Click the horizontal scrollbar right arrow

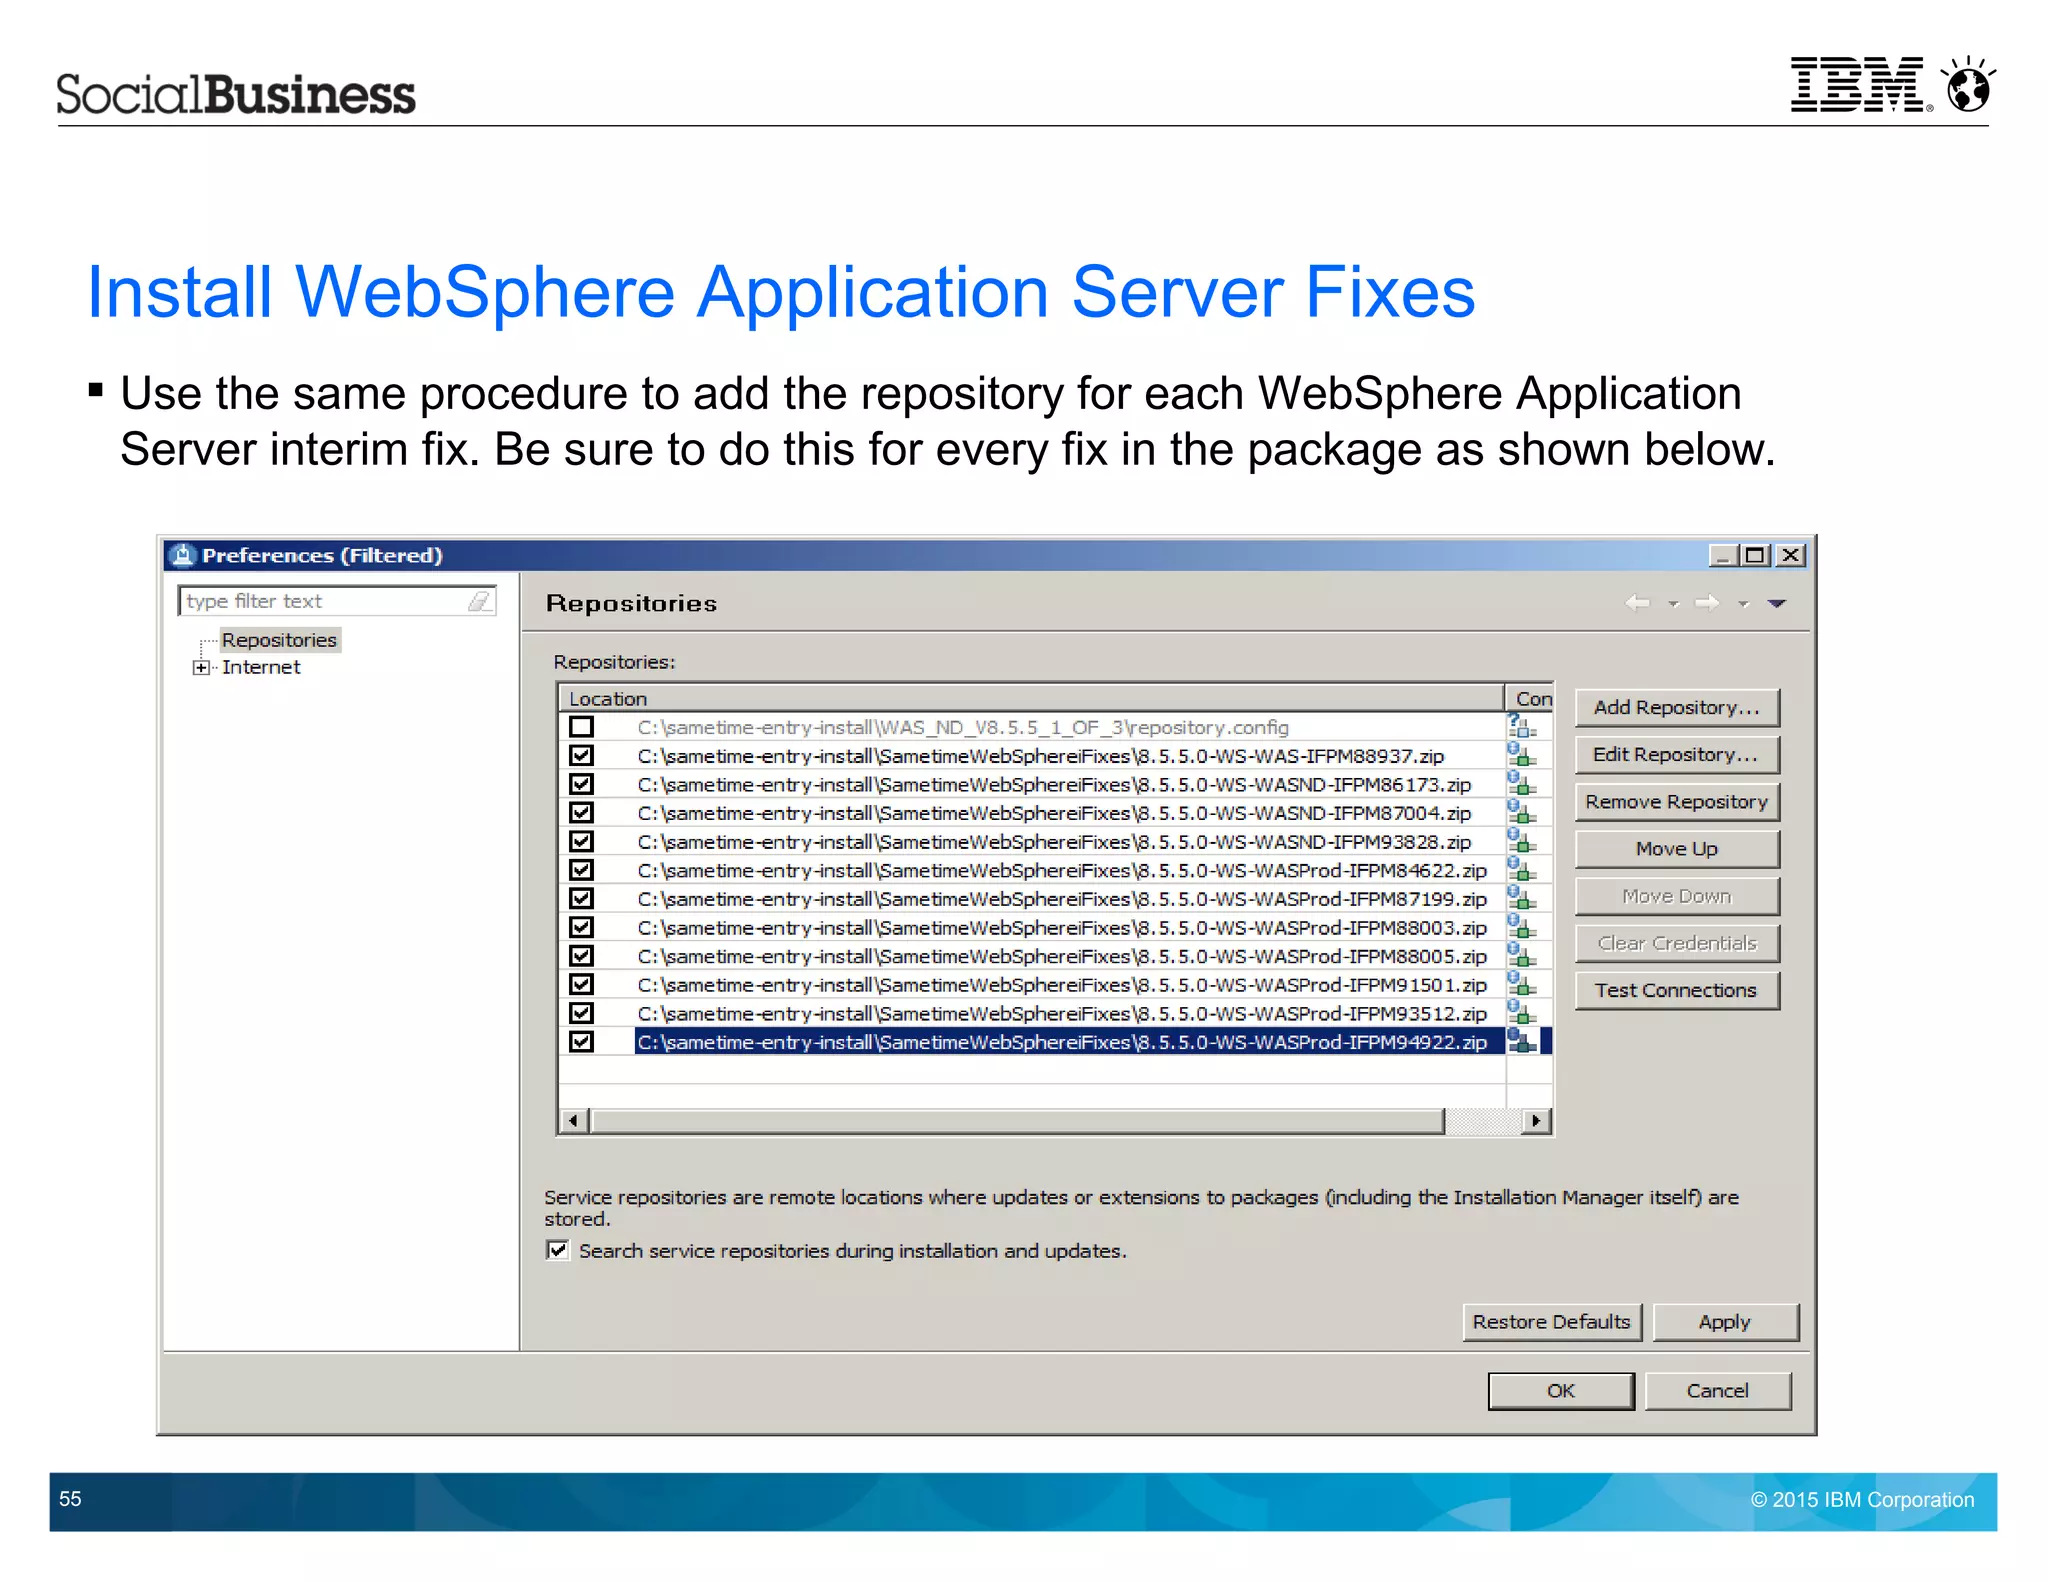point(1537,1120)
